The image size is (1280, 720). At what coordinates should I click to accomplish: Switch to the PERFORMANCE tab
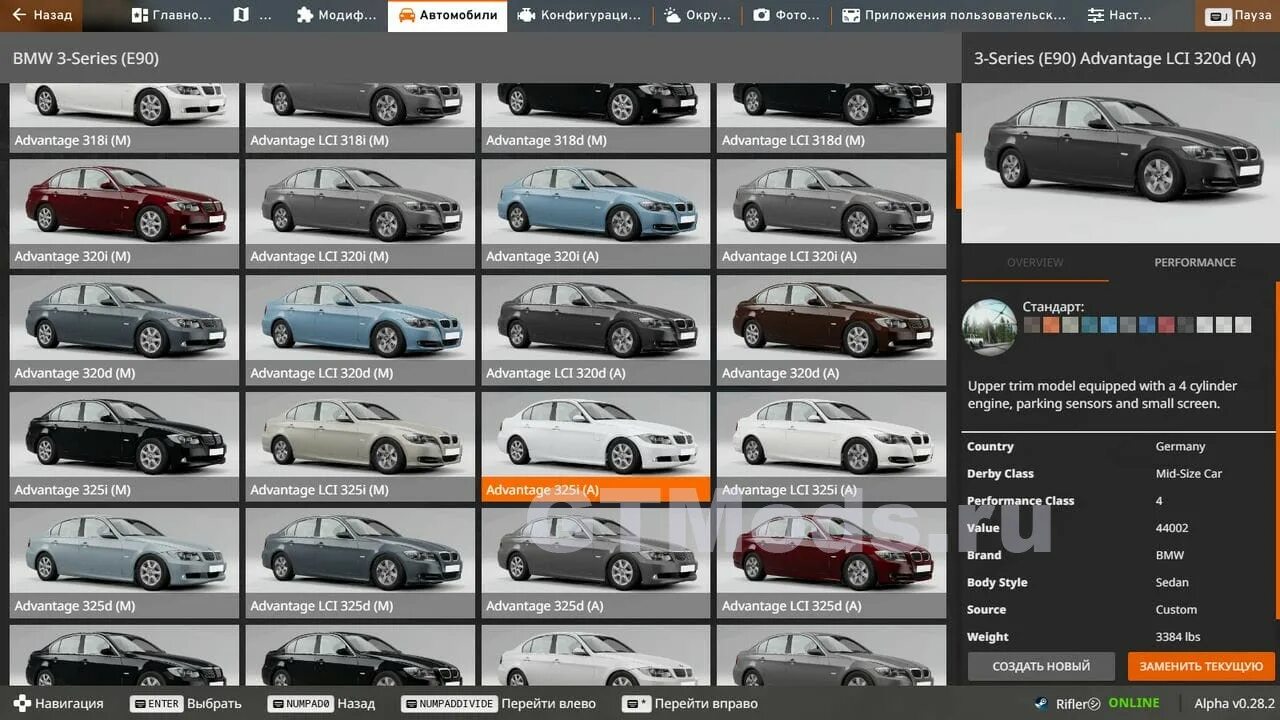click(x=1195, y=263)
